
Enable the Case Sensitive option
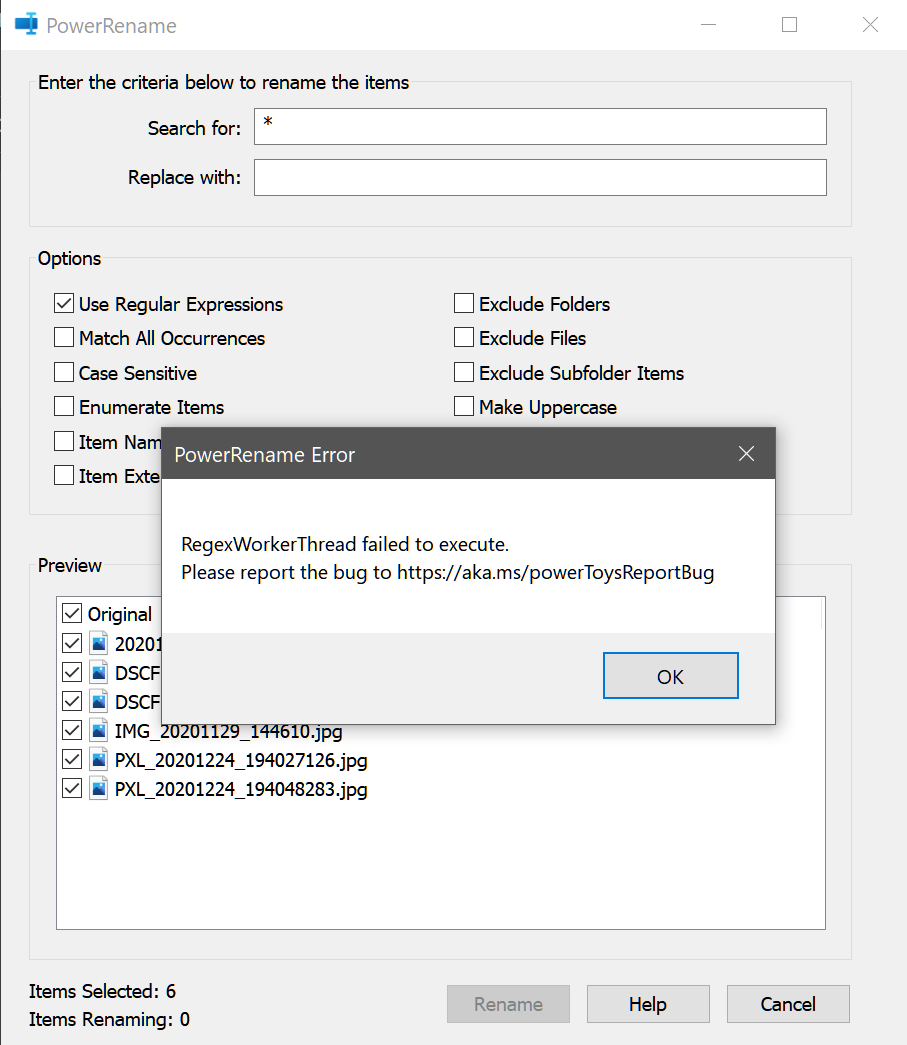pyautogui.click(x=64, y=373)
